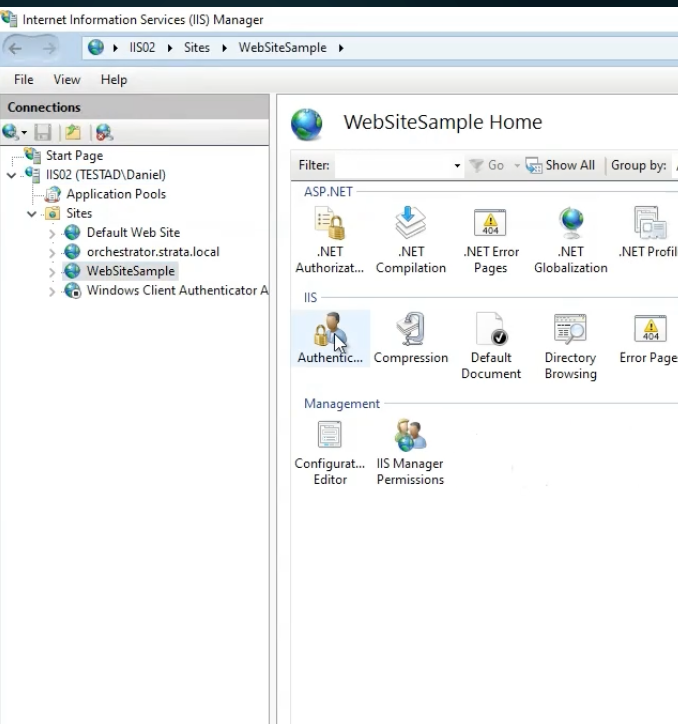
Task: Click the Show All button
Action: pos(561,165)
